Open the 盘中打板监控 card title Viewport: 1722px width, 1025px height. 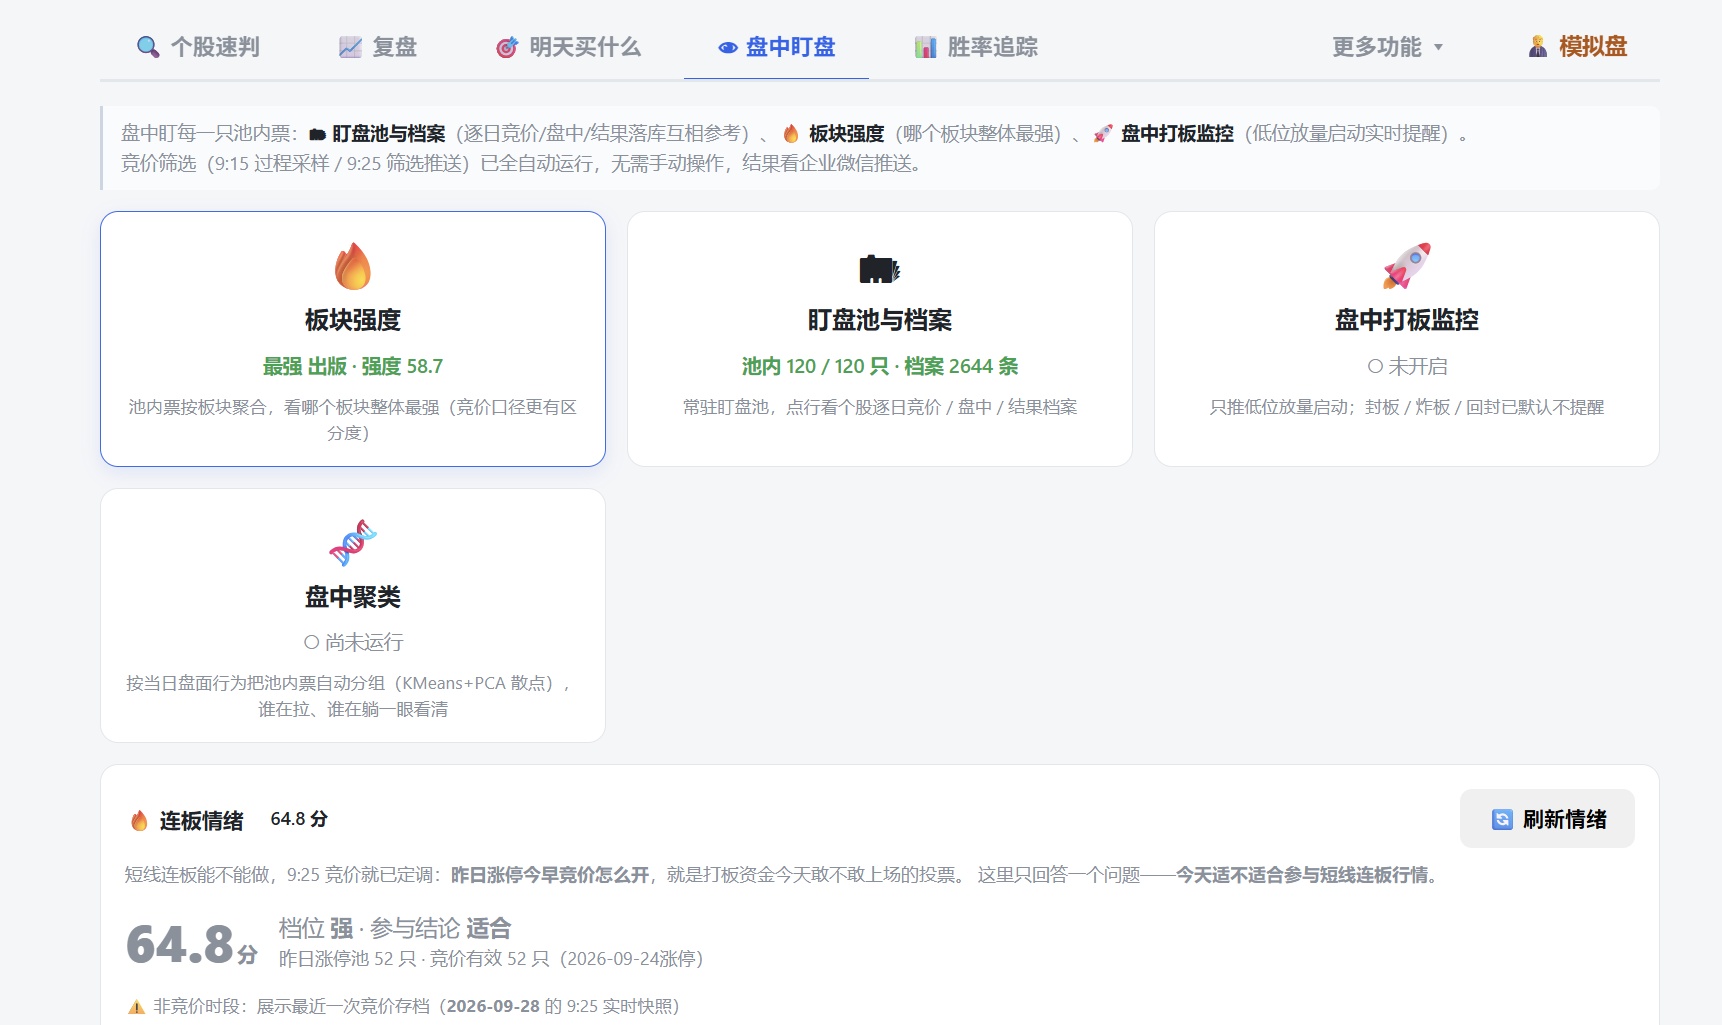1407,320
